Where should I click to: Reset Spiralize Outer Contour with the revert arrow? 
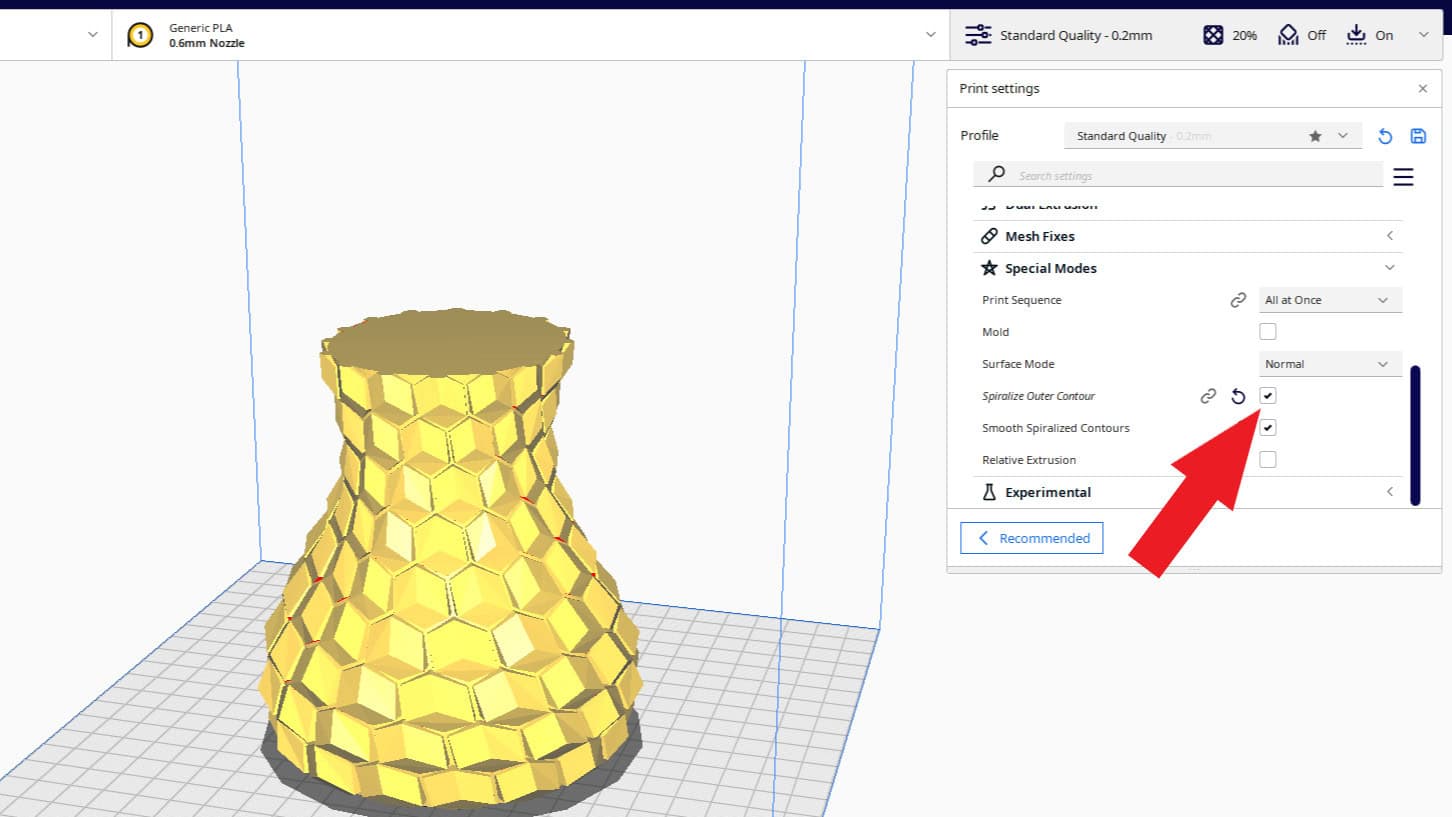1239,396
